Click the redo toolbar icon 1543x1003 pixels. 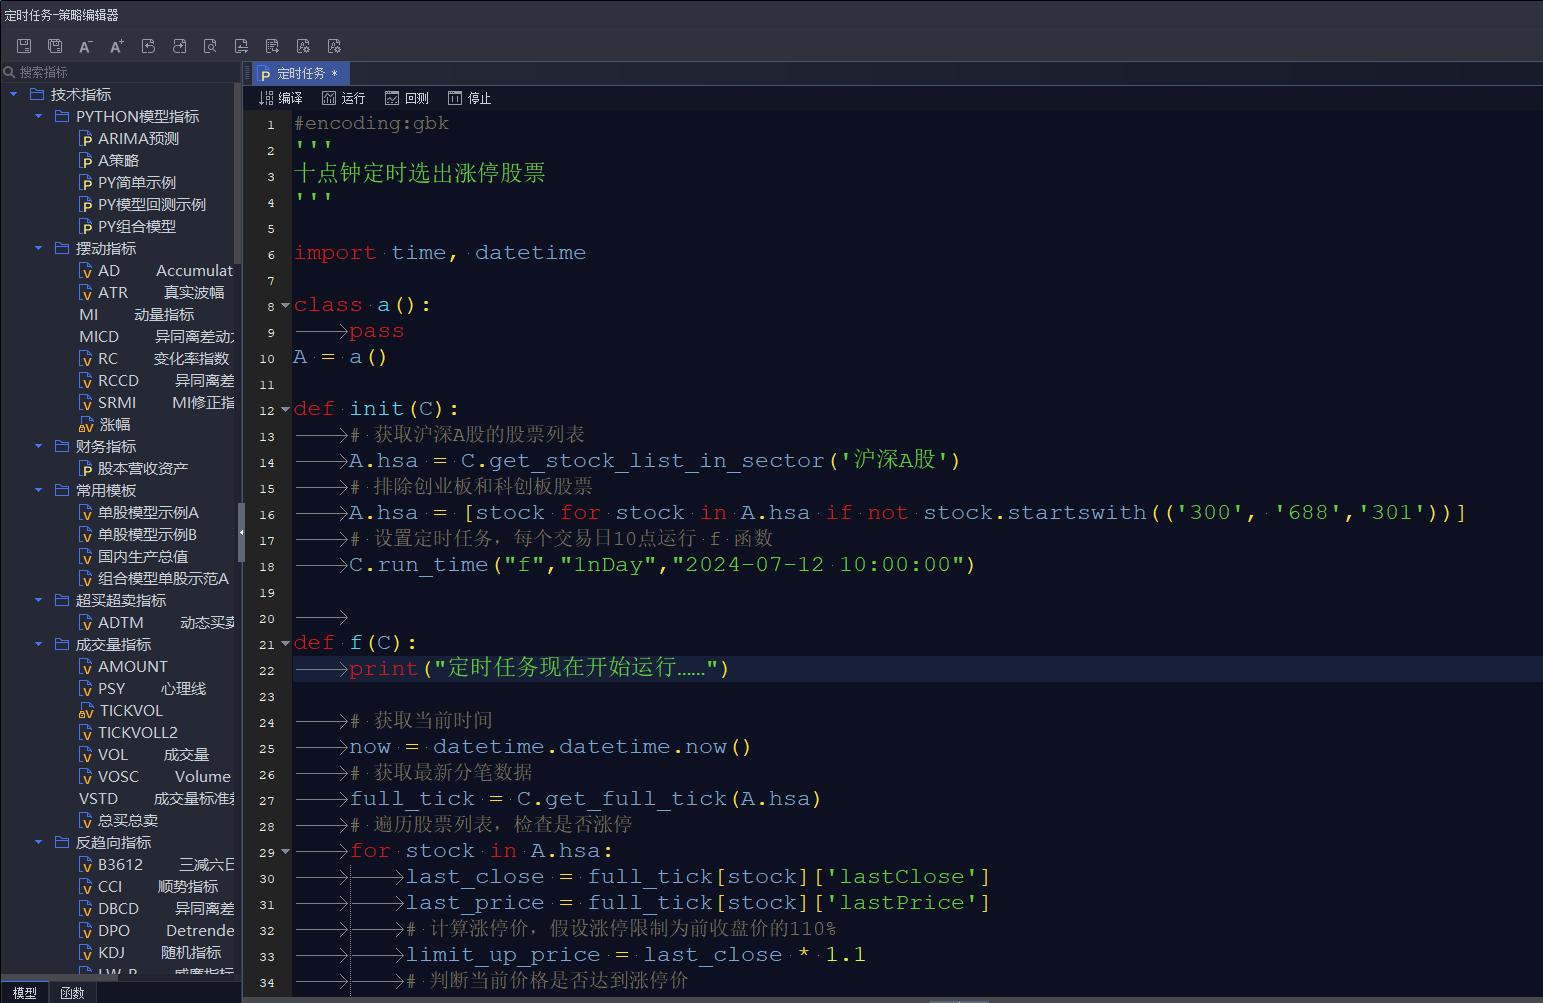tap(179, 46)
